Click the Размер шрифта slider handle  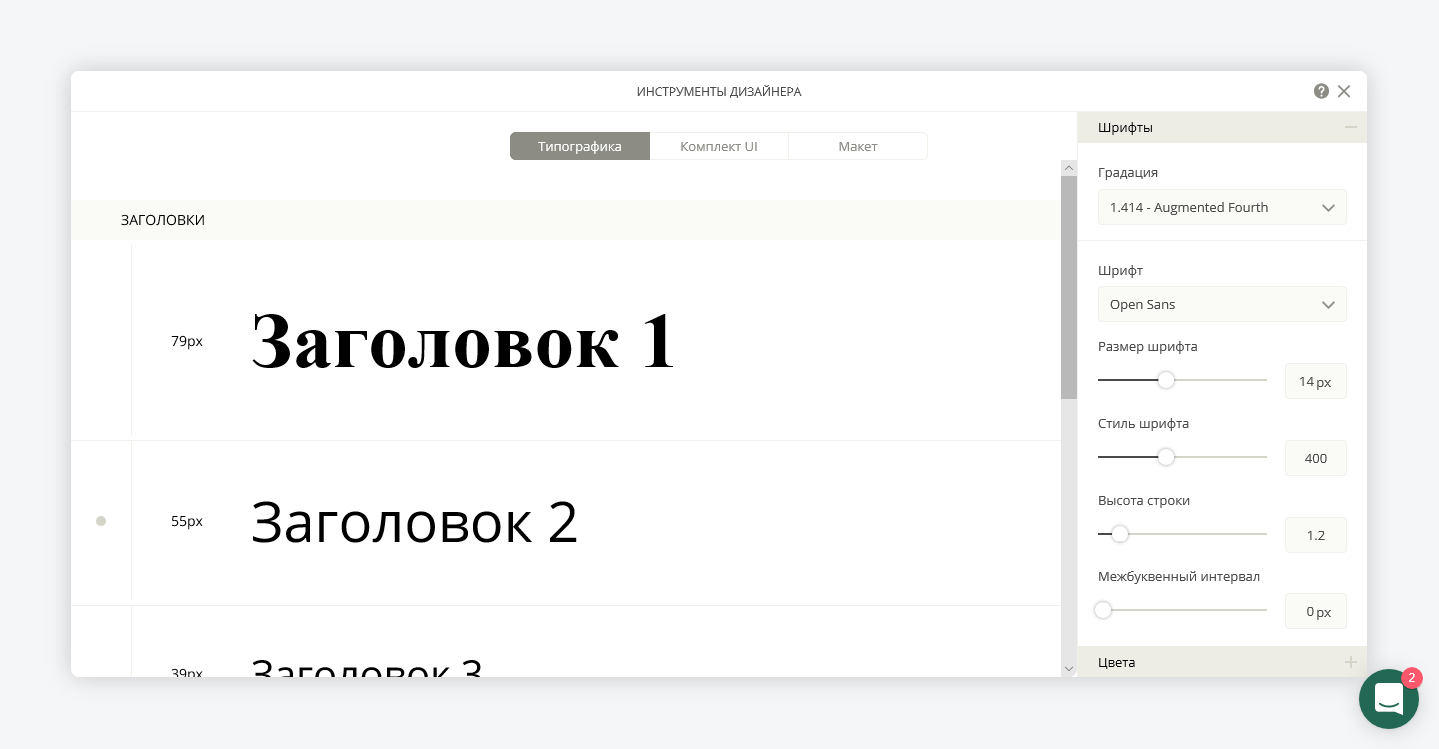click(1166, 380)
